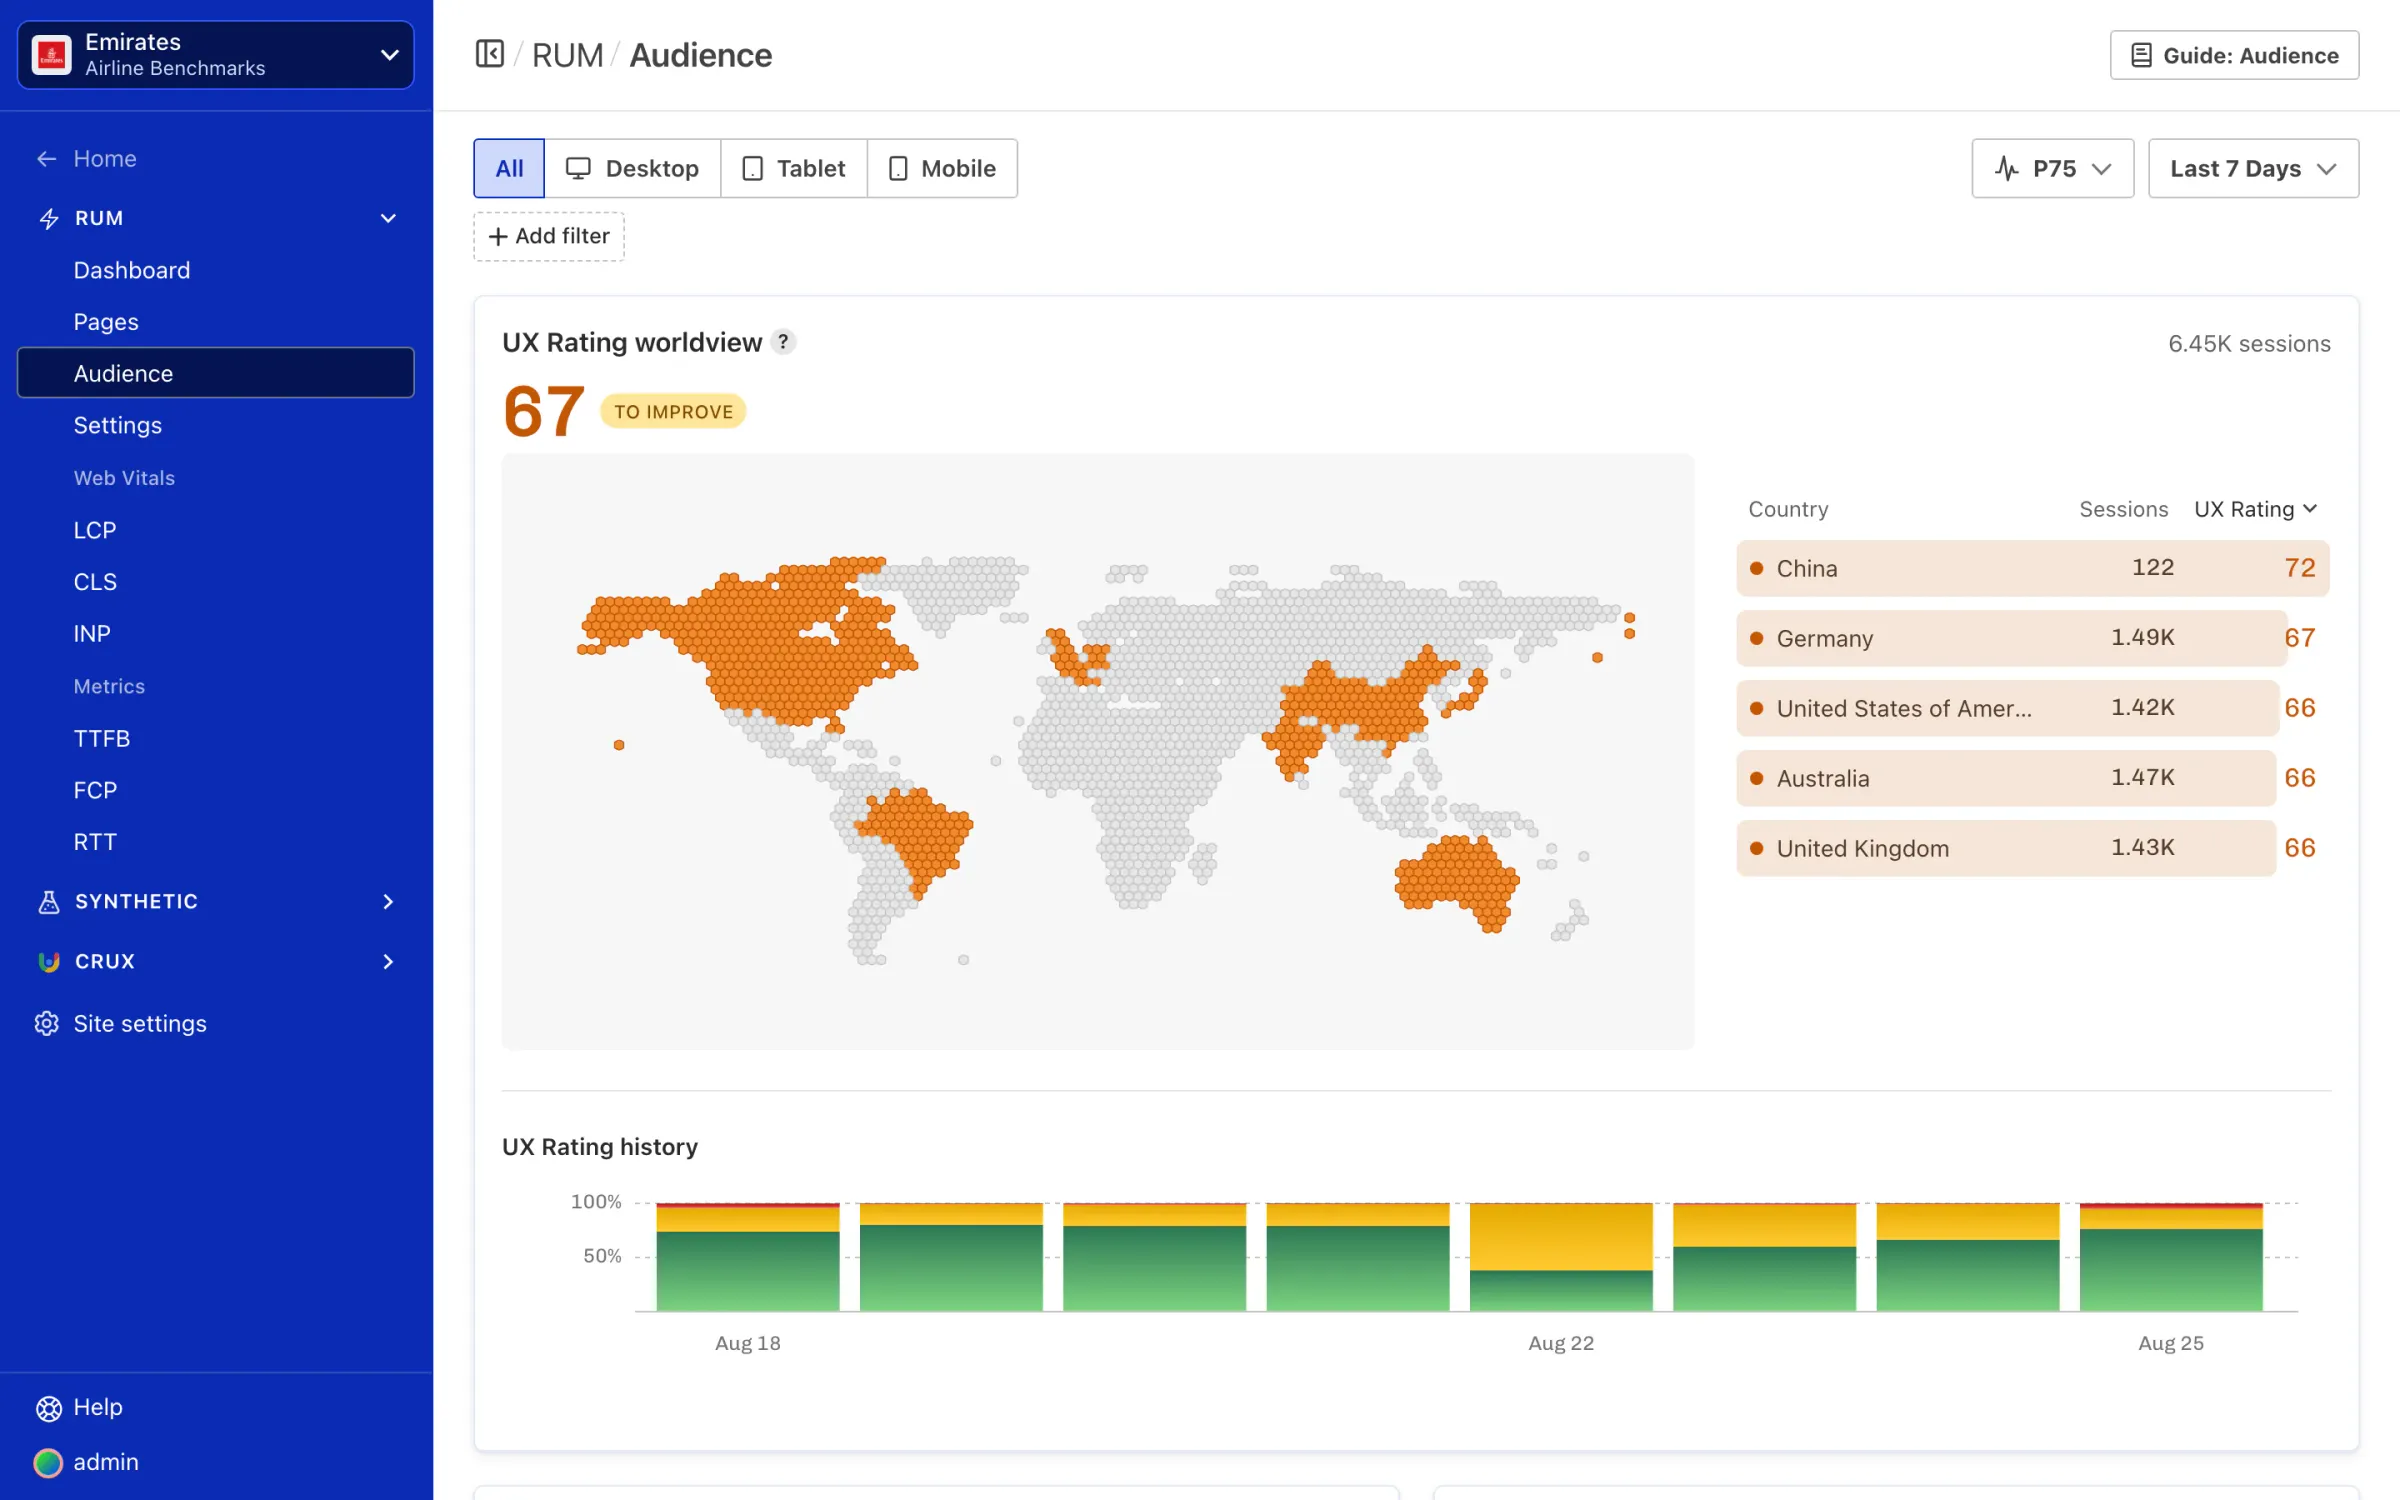Expand the CRUX section
Screen dimensions: 2400x1500
coord(216,962)
